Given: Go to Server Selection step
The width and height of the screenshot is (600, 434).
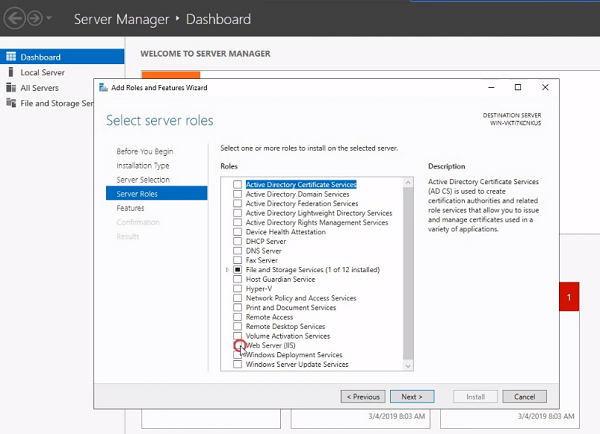Looking at the screenshot, I should pos(143,179).
